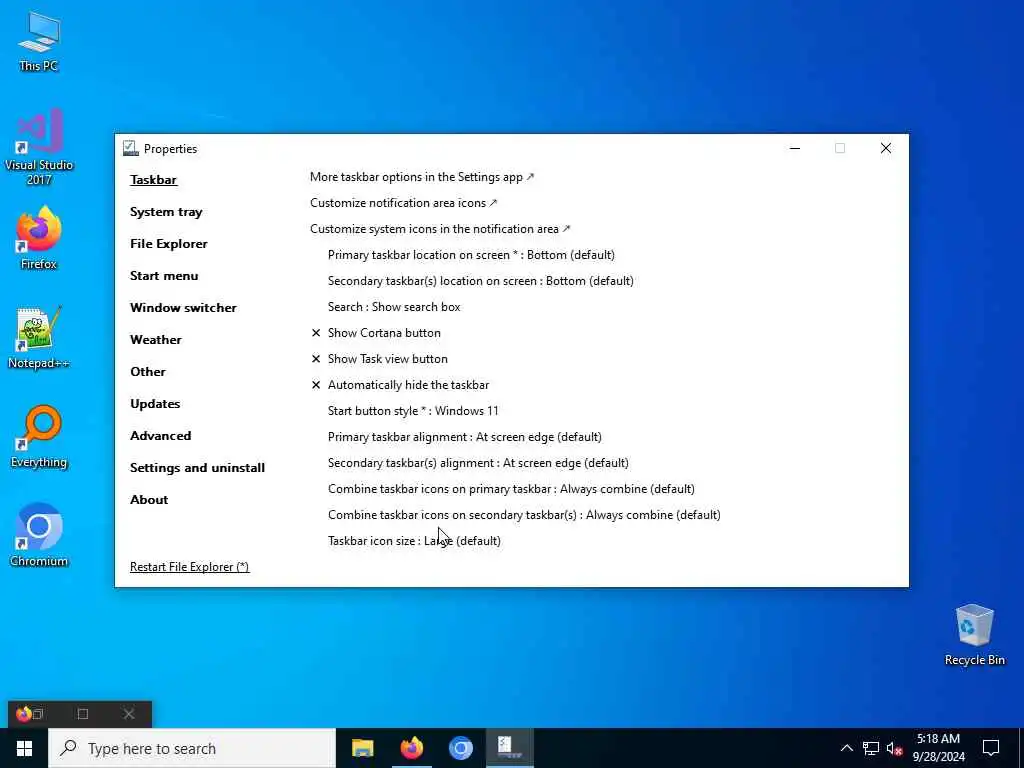The width and height of the screenshot is (1024, 768).
Task: Open the System tray section
Action: tap(166, 212)
